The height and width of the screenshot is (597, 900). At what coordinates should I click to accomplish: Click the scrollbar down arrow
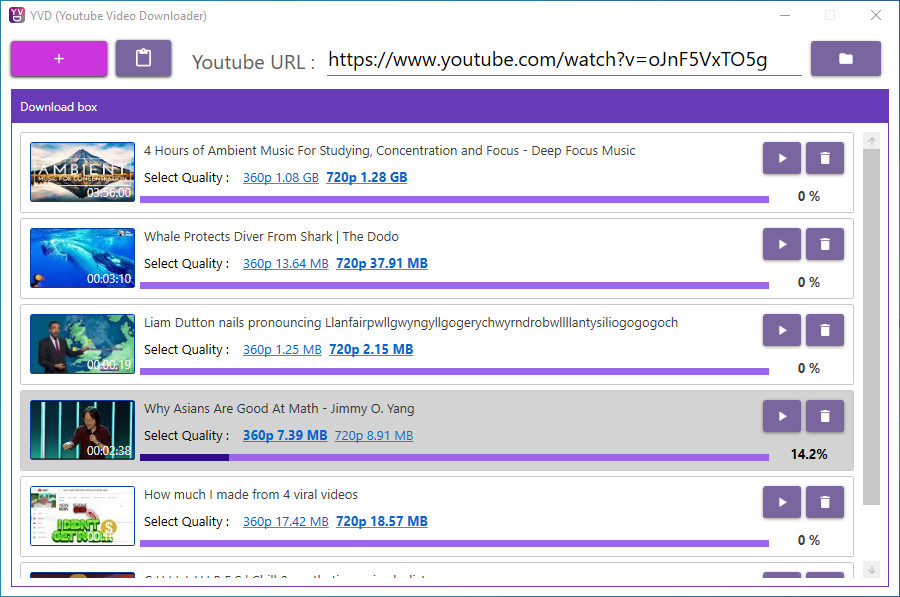[x=871, y=569]
